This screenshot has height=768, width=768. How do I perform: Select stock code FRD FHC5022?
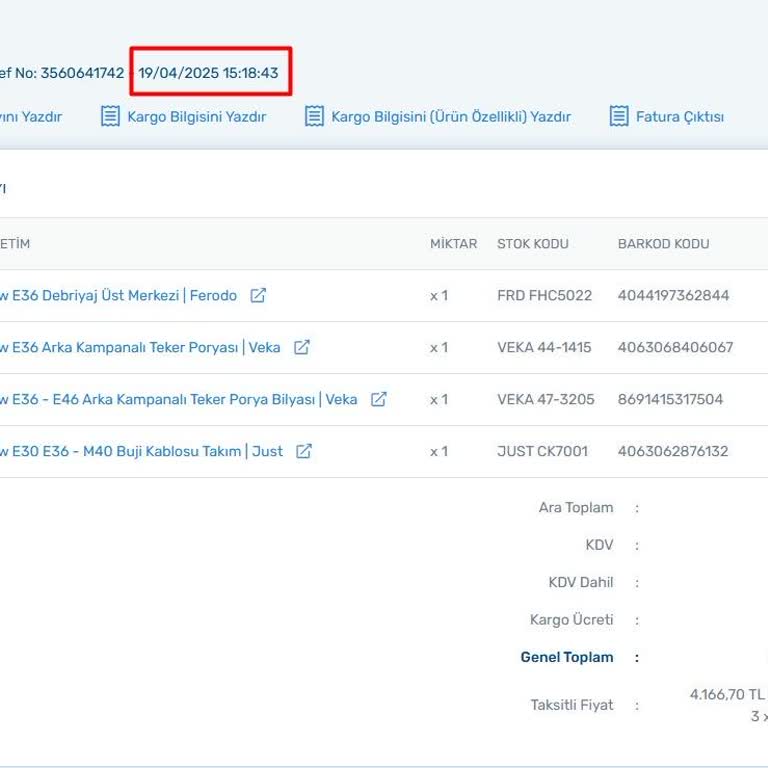(x=544, y=296)
